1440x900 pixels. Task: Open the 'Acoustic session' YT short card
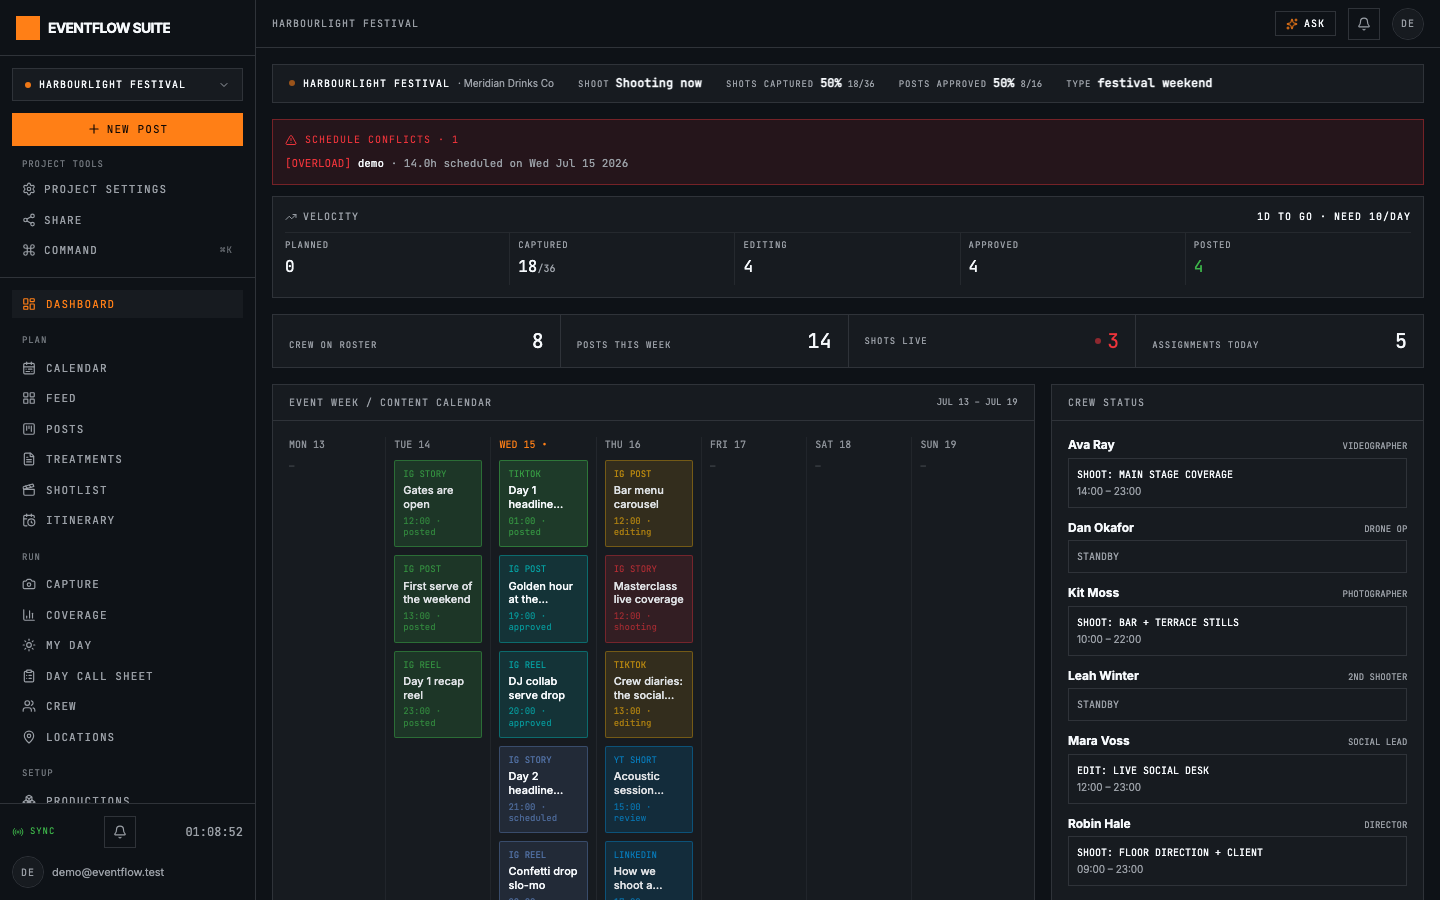coord(649,789)
